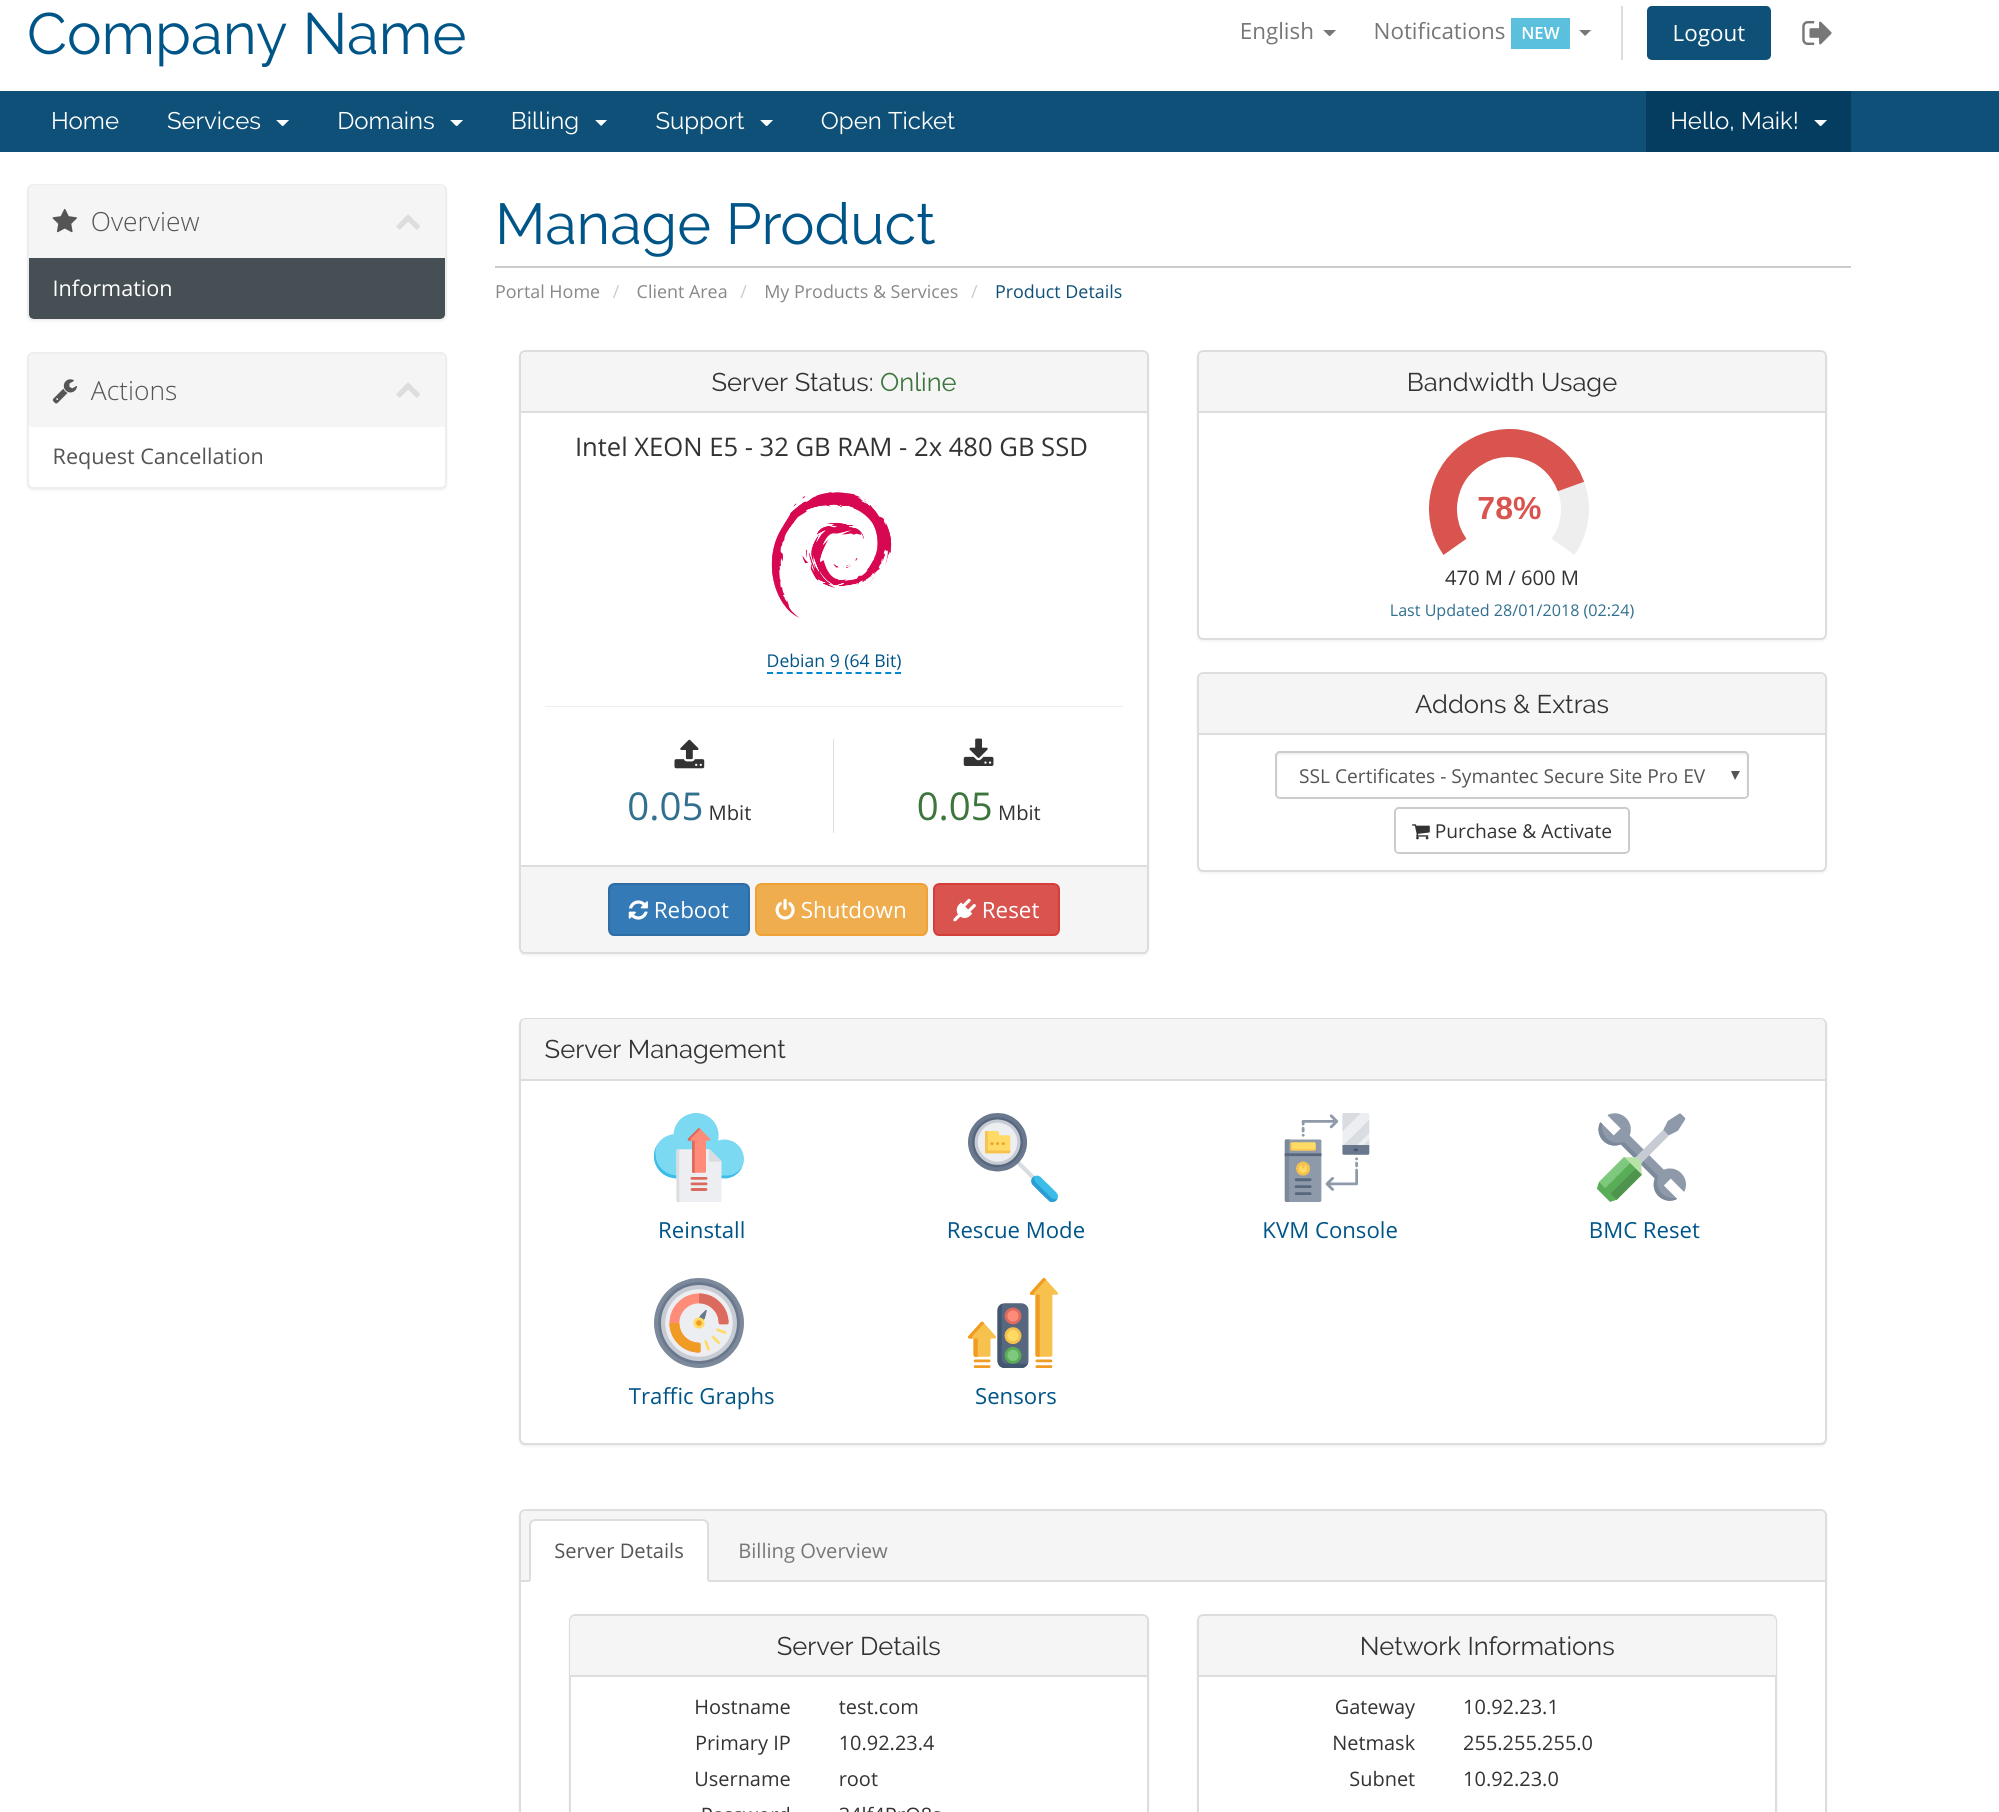
Task: Click the Last Updated 28/01/2018 text
Action: coord(1511,610)
